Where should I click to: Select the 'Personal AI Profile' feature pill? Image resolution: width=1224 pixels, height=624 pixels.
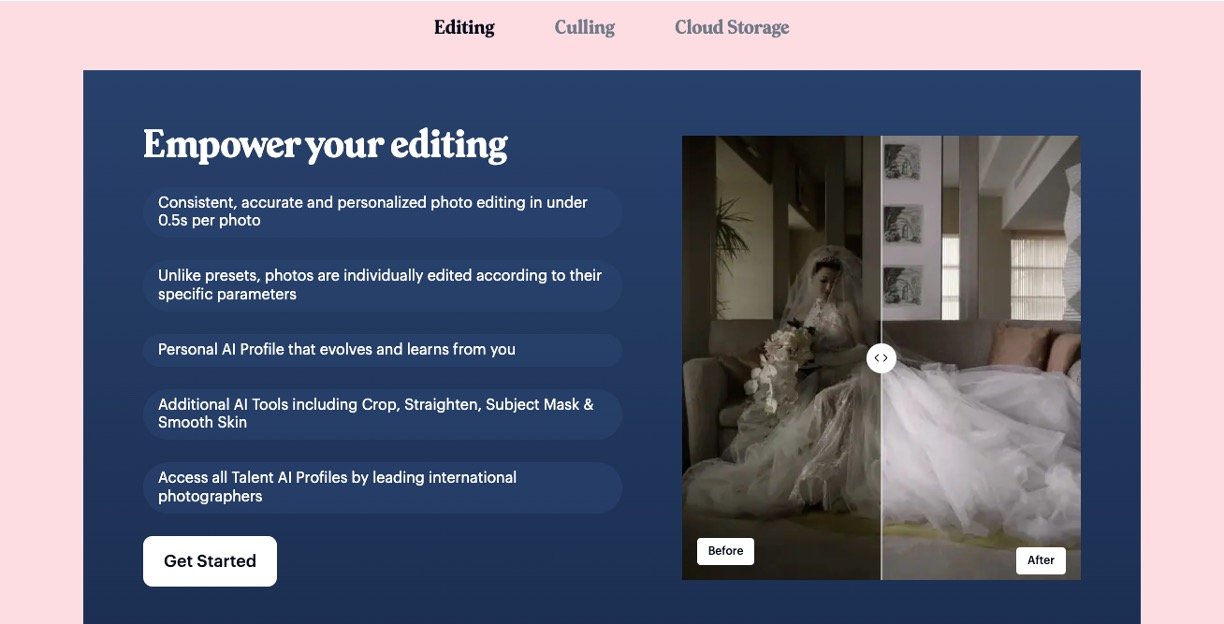(x=382, y=350)
